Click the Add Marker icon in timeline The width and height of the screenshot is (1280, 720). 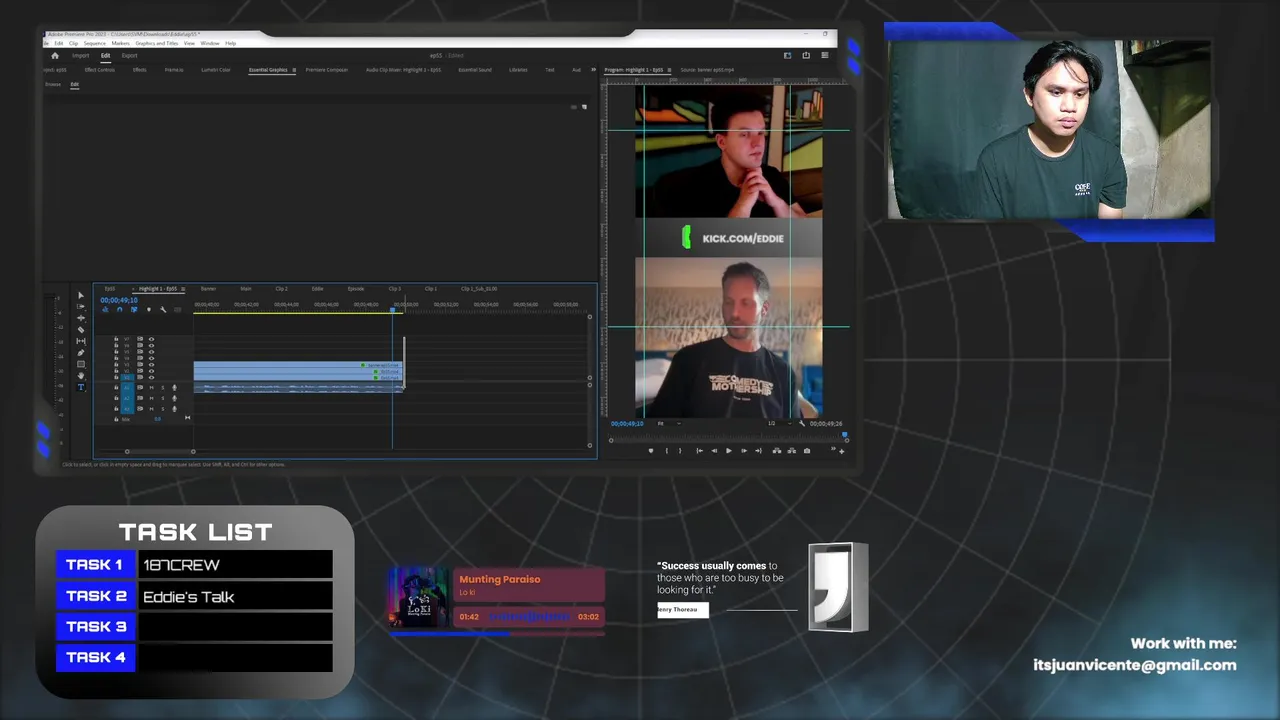coord(149,310)
